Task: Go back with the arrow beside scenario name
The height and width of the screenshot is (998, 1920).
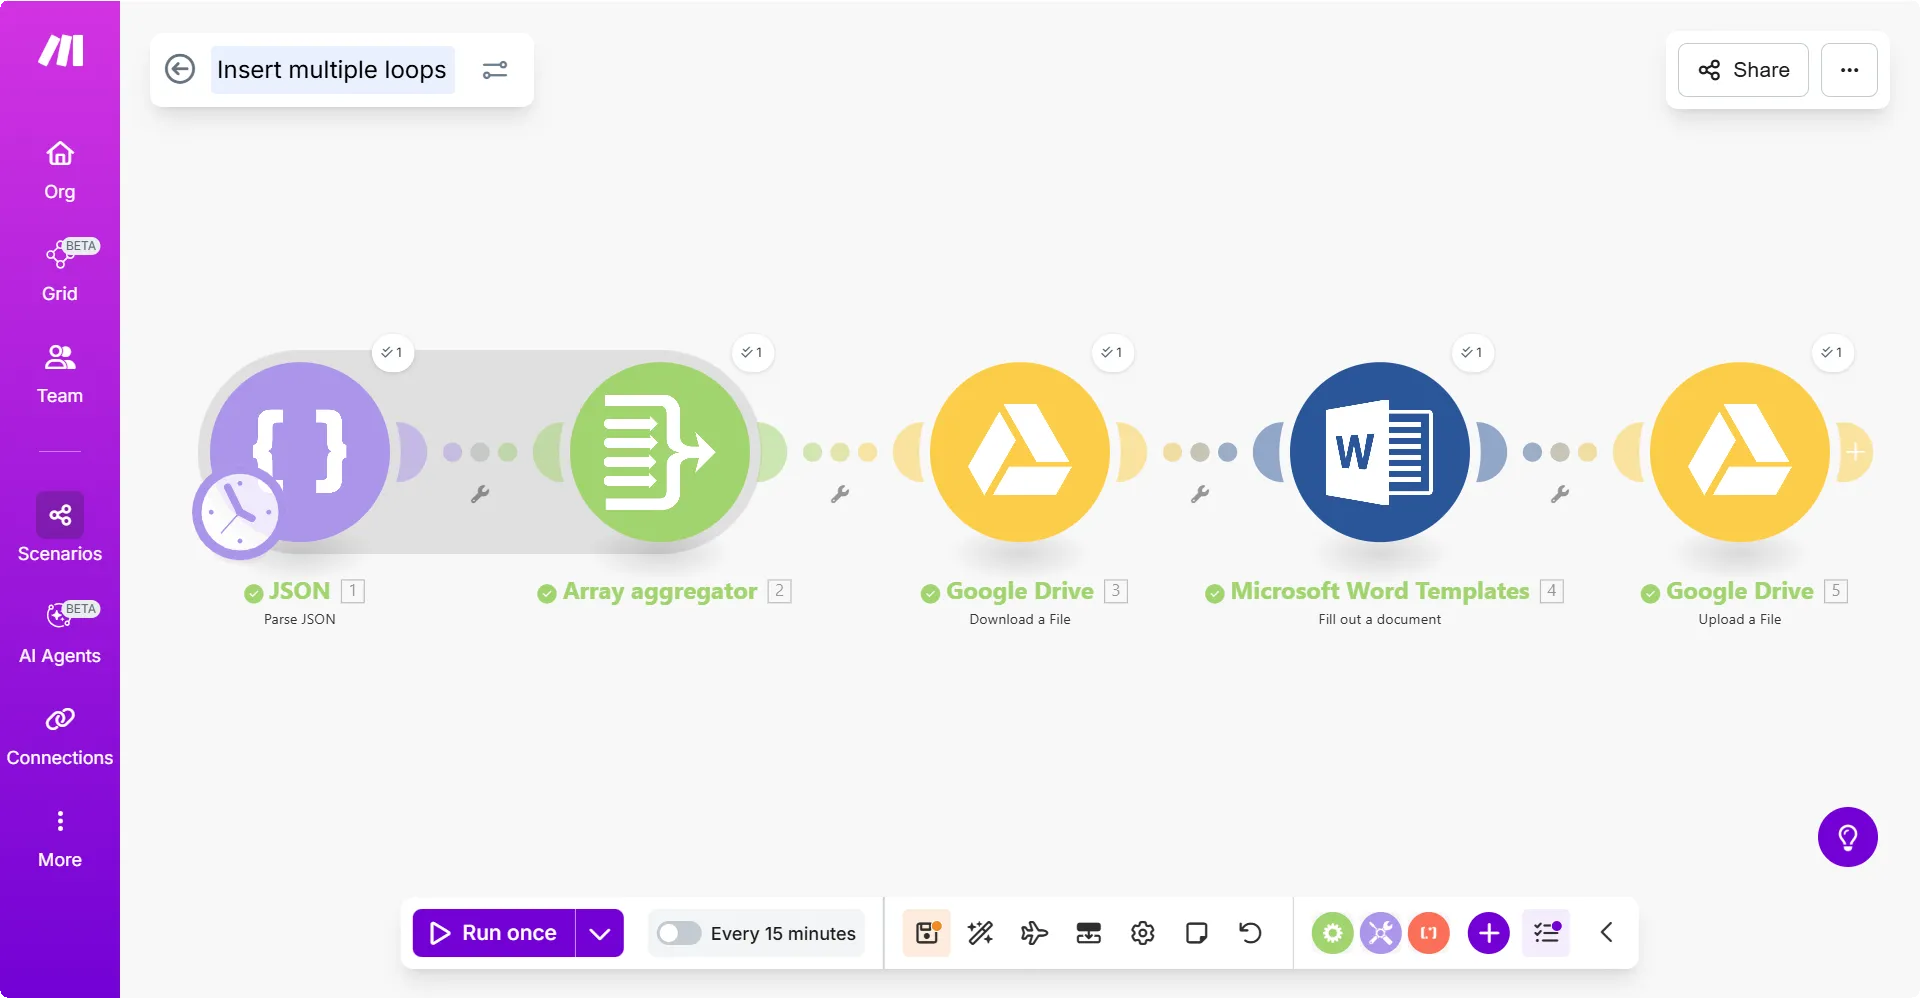Action: tap(180, 69)
